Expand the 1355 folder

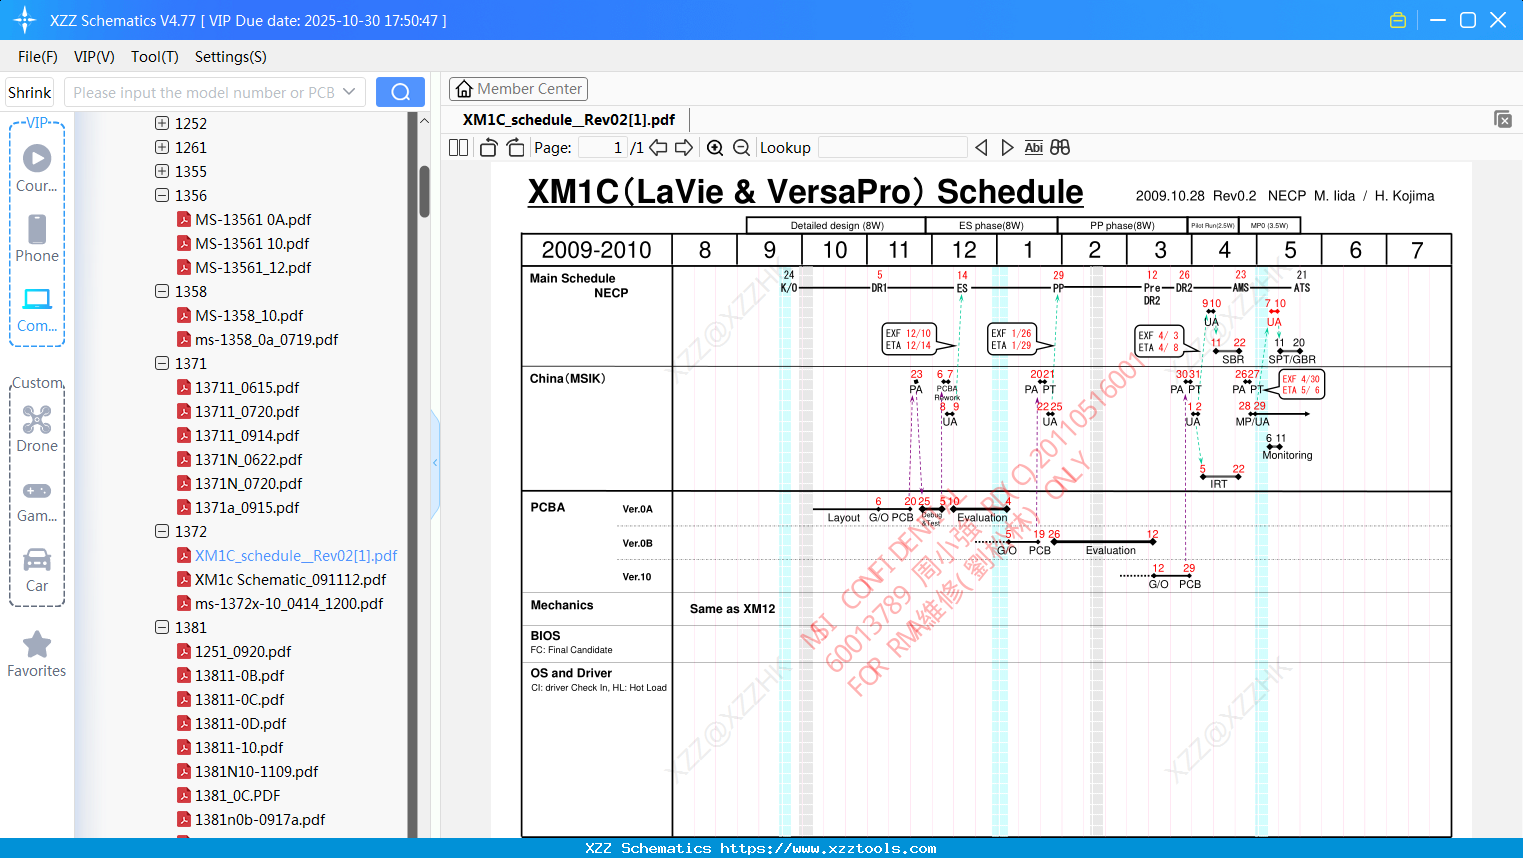coord(162,171)
